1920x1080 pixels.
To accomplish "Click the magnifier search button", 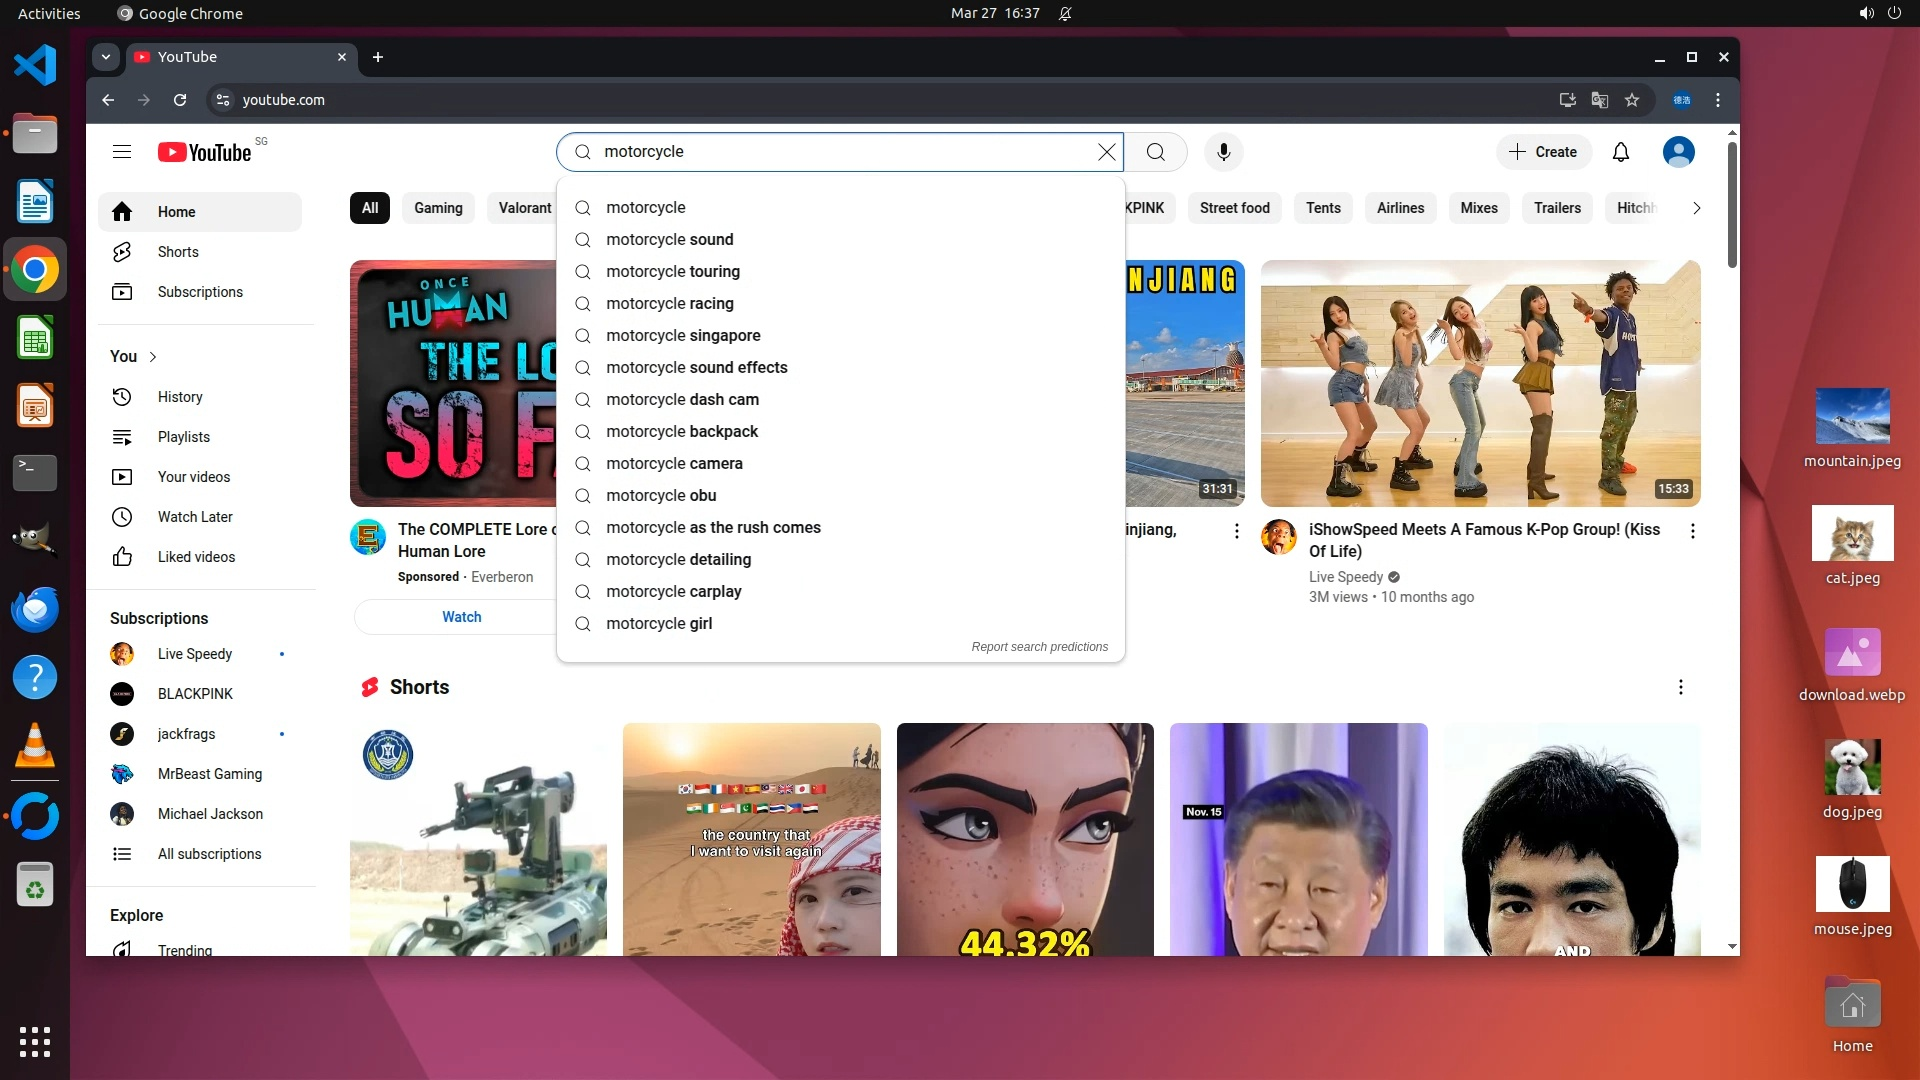I will point(1156,152).
